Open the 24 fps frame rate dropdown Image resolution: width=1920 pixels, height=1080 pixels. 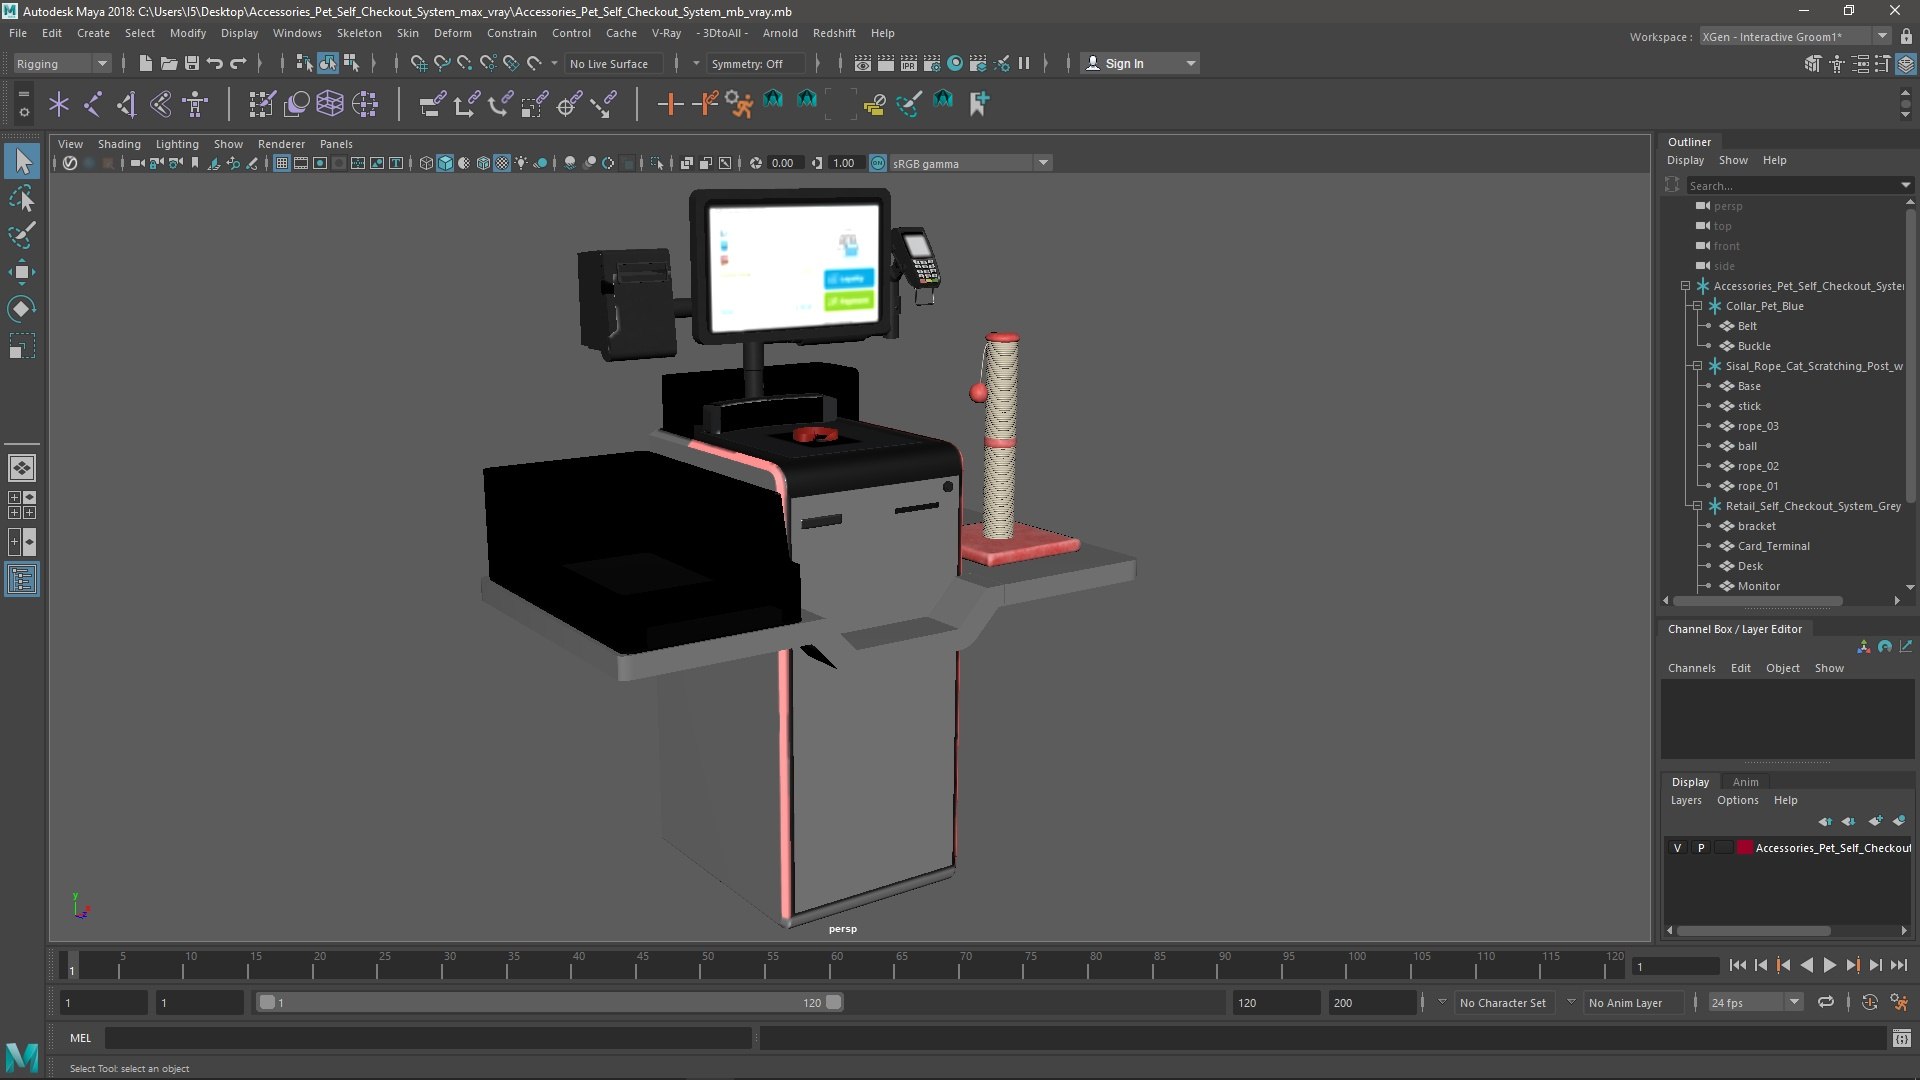[x=1755, y=1002]
